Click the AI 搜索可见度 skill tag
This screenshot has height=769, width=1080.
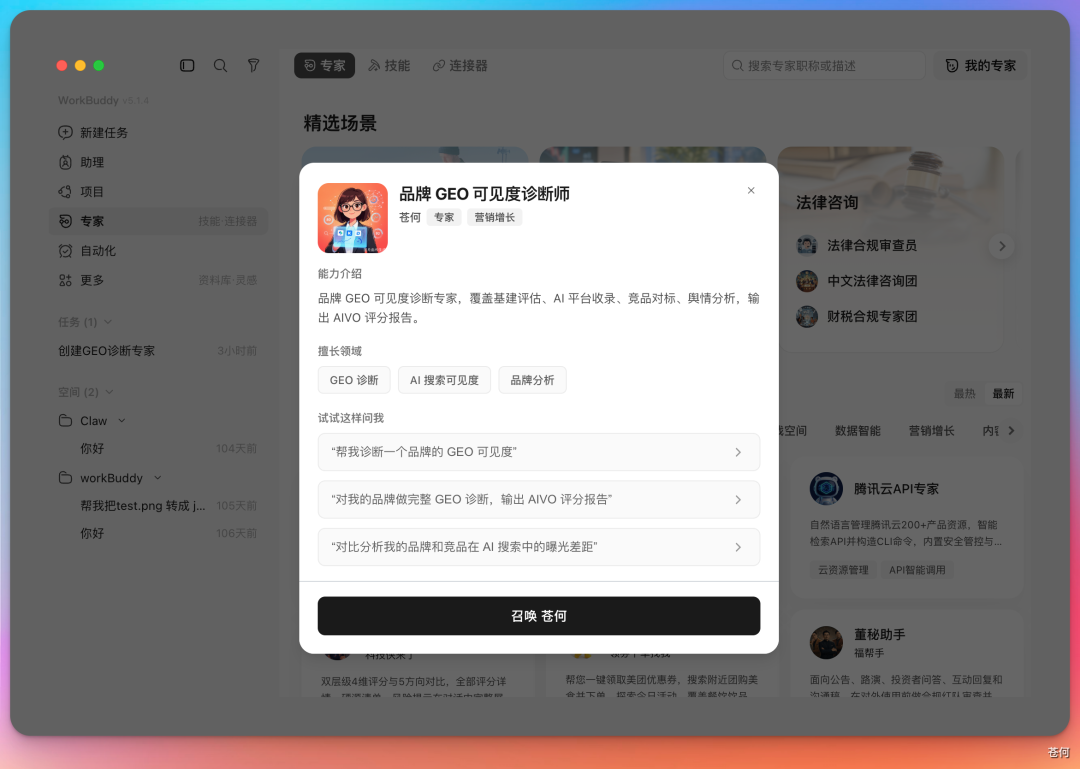[x=444, y=380]
